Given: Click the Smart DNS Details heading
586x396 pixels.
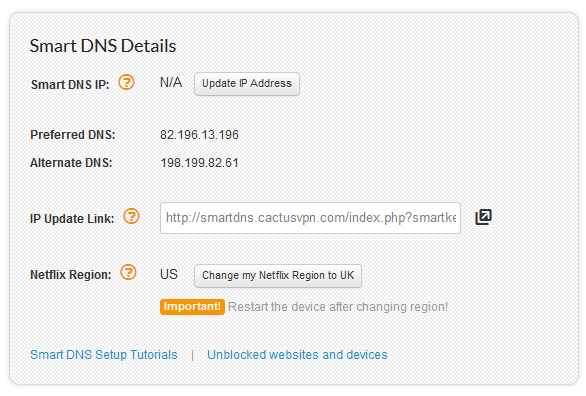Looking at the screenshot, I should click(x=103, y=46).
